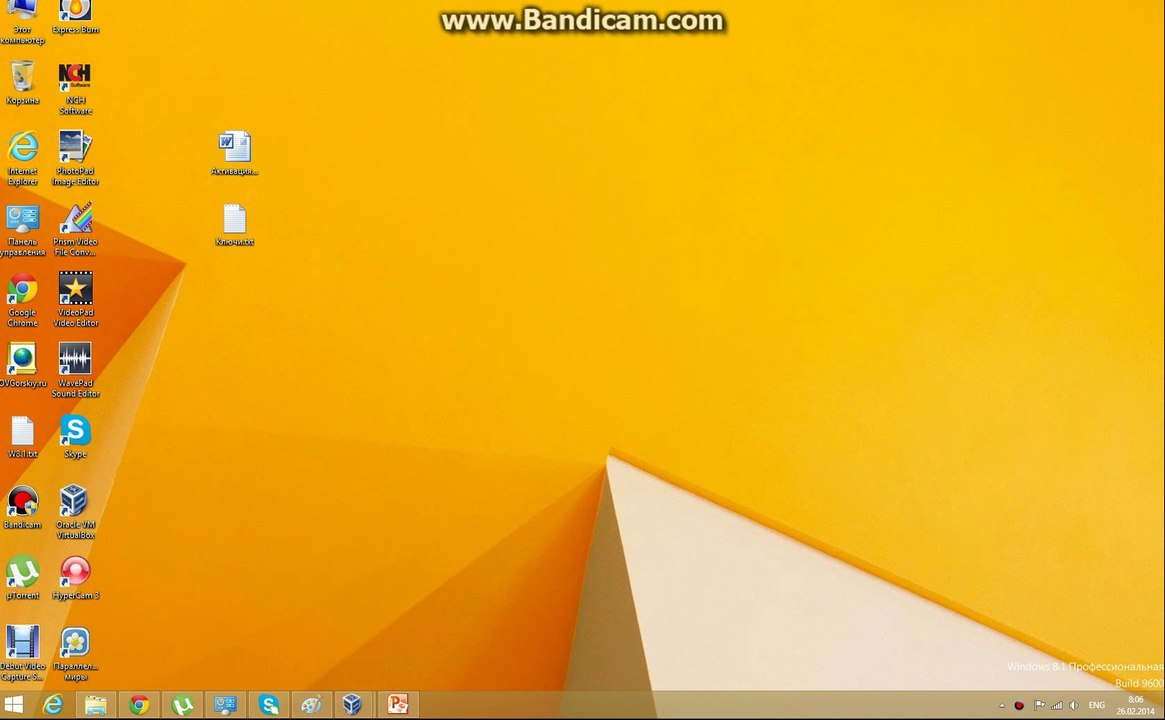Select the VideoPad Video Editor shortcut
The height and width of the screenshot is (720, 1165).
pos(75,299)
